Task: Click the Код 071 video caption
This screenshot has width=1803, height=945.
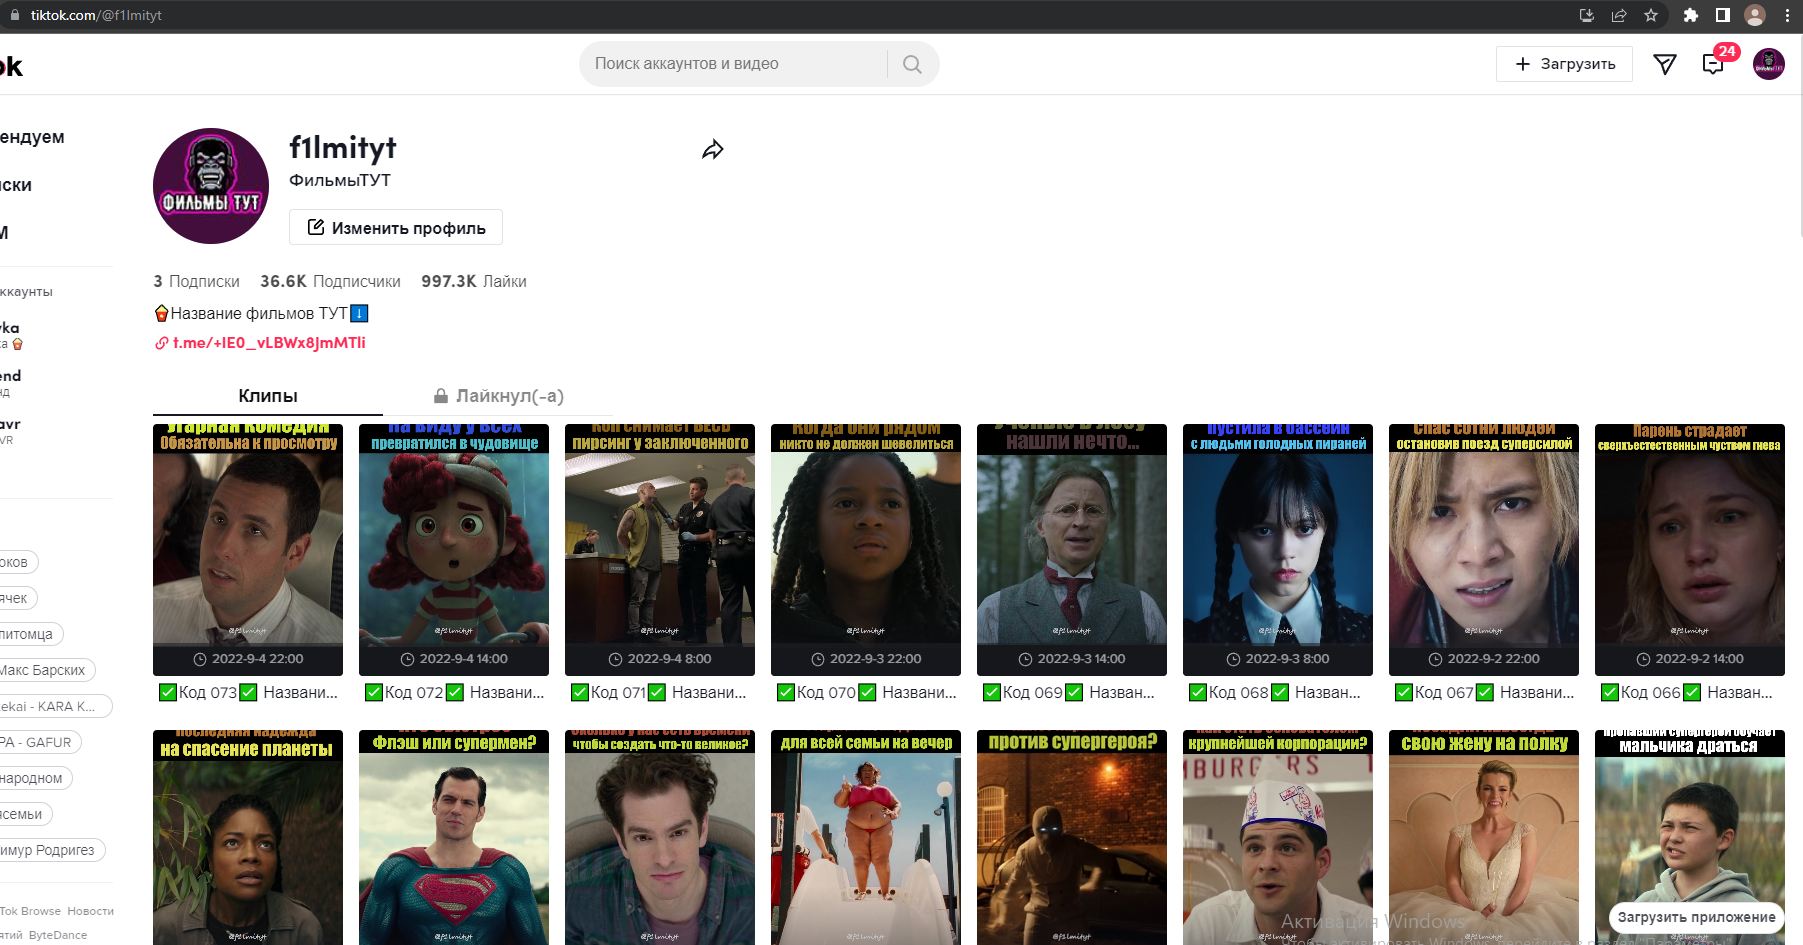Action: [660, 692]
